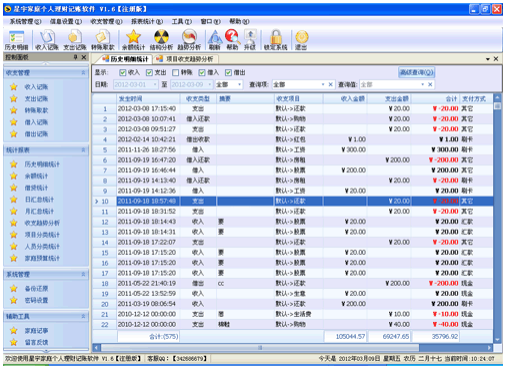Open the 系统管理 menu

25,22
